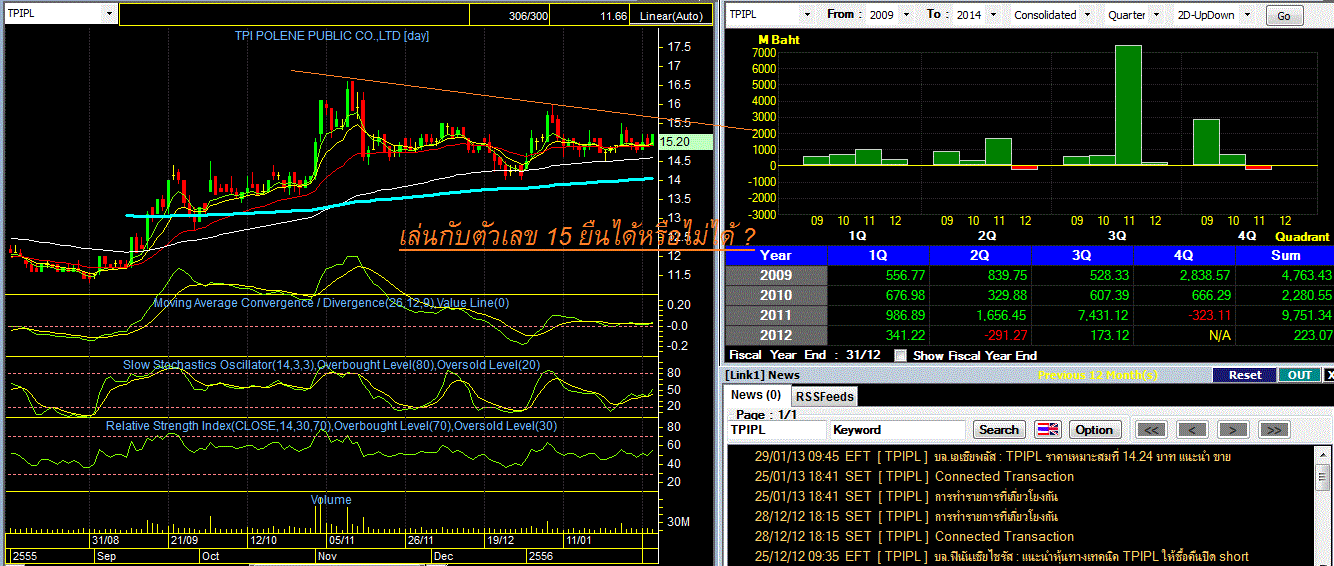The height and width of the screenshot is (566, 1334).
Task: Click the 7,431.12 cell for 2011 3Q
Action: click(1084, 315)
